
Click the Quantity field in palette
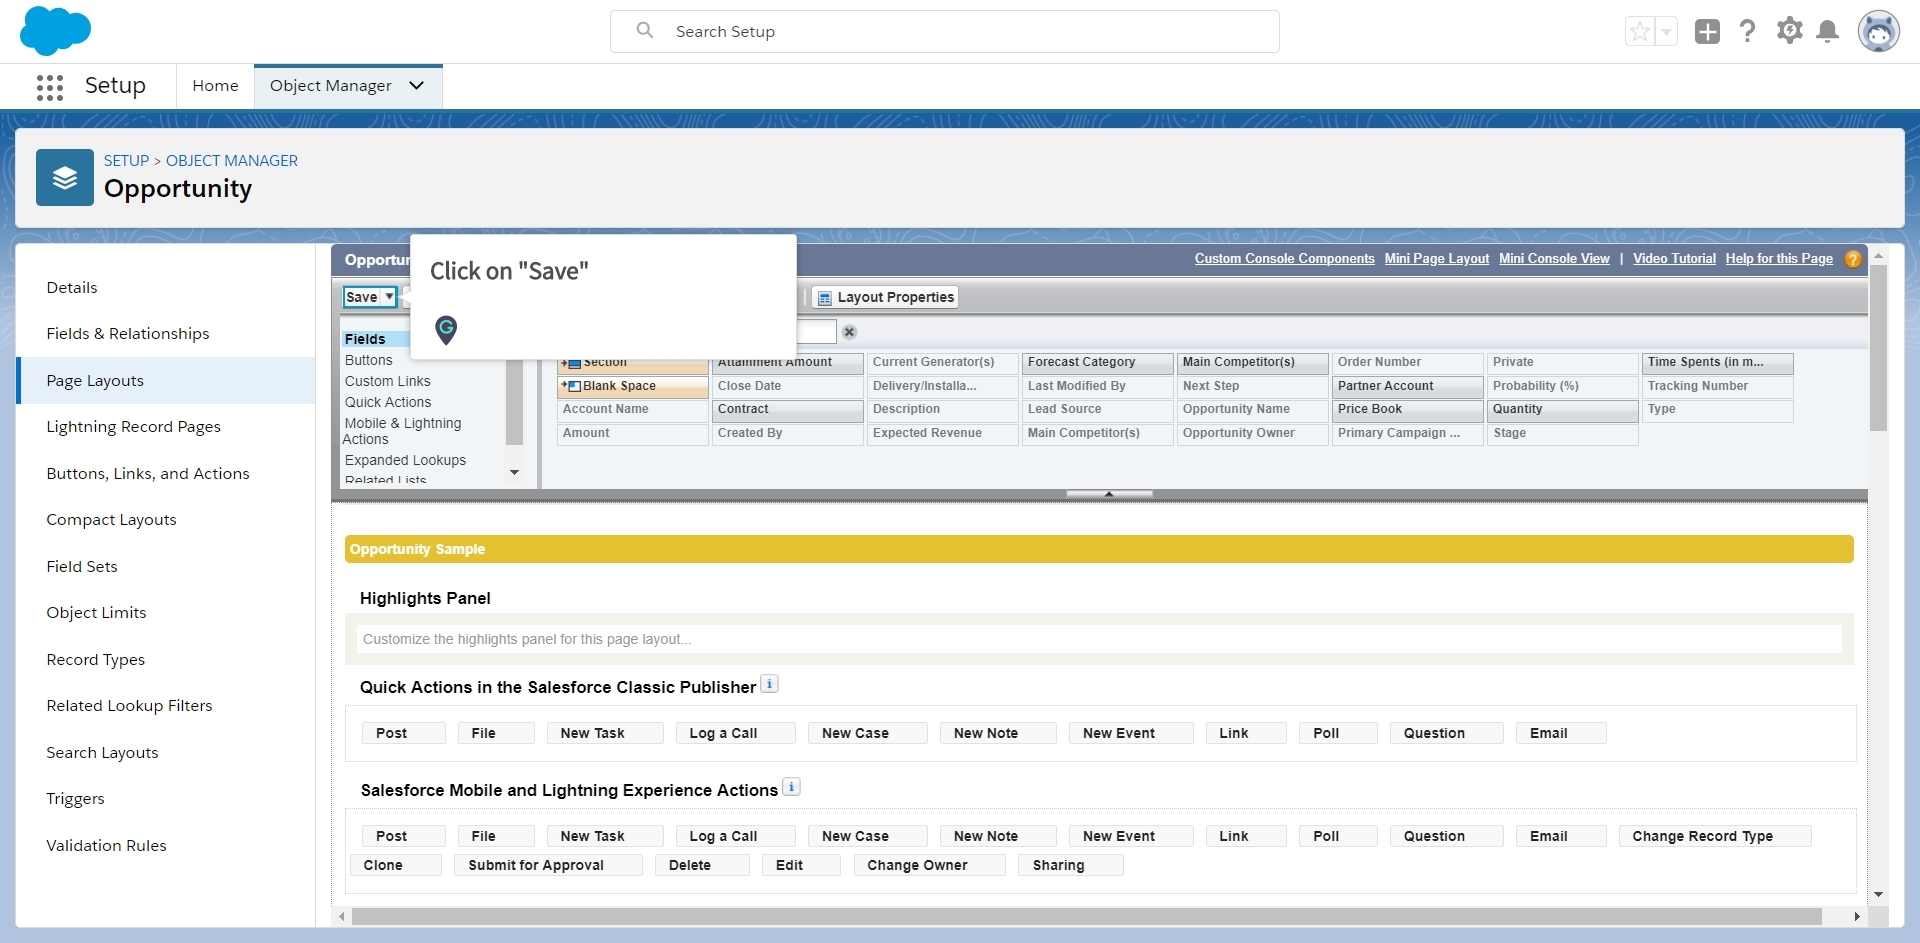pos(1562,410)
